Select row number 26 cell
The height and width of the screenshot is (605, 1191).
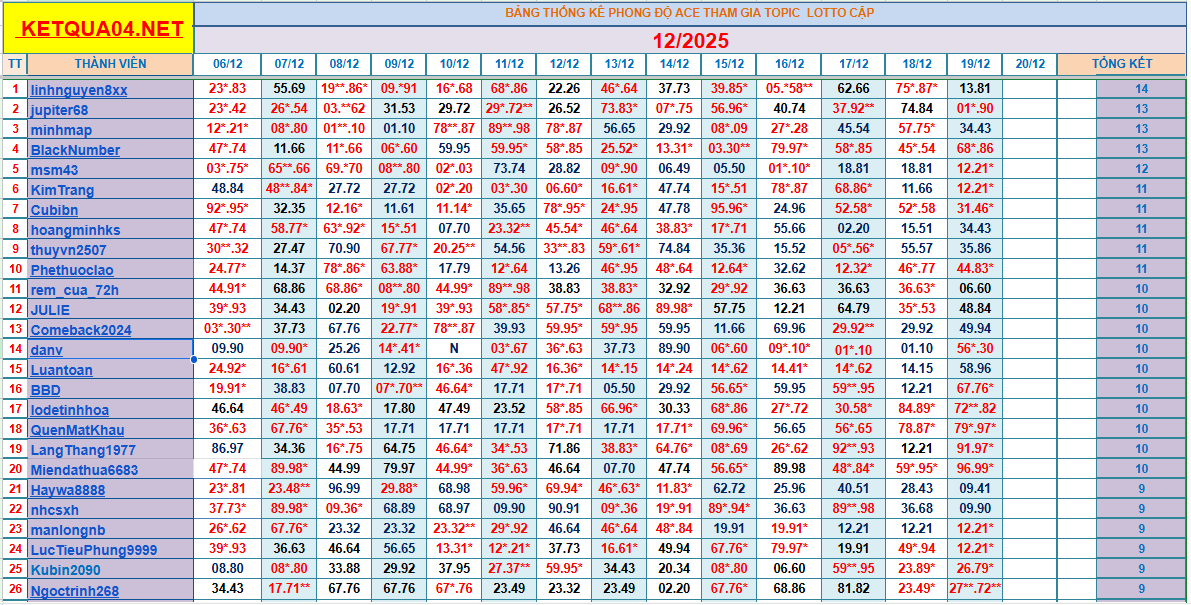(14, 590)
